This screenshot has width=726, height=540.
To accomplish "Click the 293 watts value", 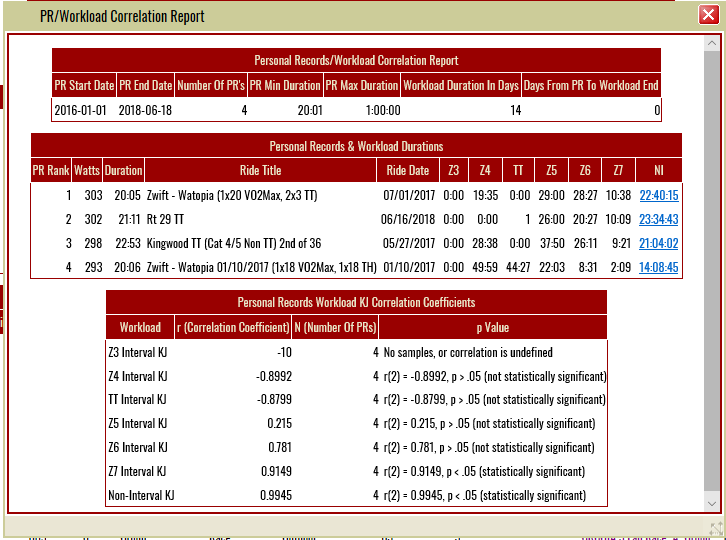I will 93,267.
